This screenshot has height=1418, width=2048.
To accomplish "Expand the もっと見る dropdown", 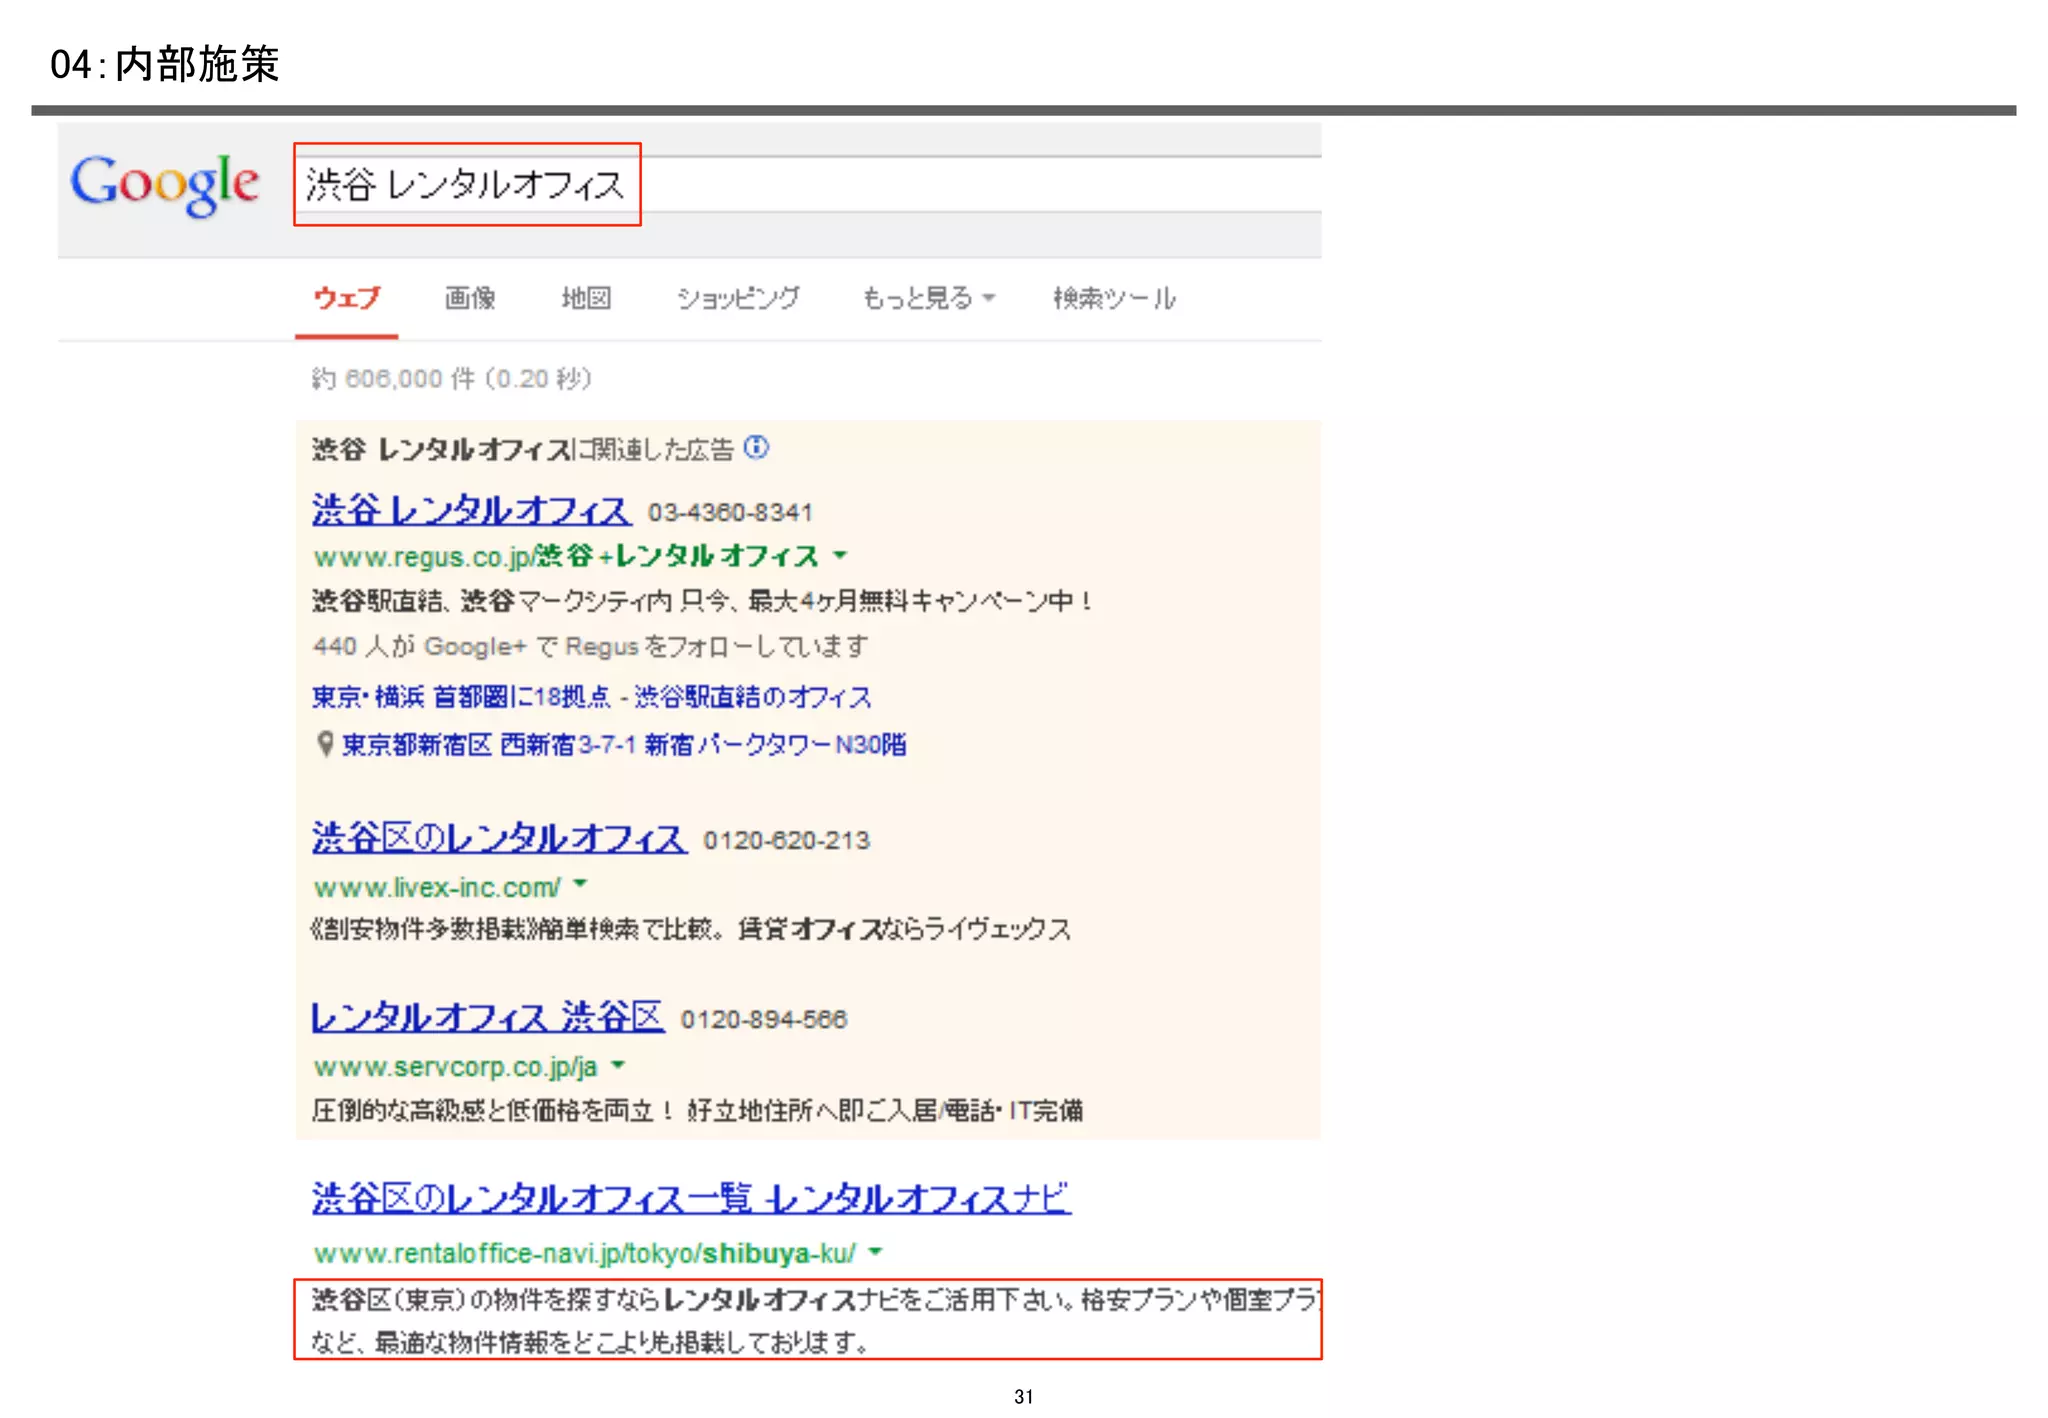I will tap(929, 298).
